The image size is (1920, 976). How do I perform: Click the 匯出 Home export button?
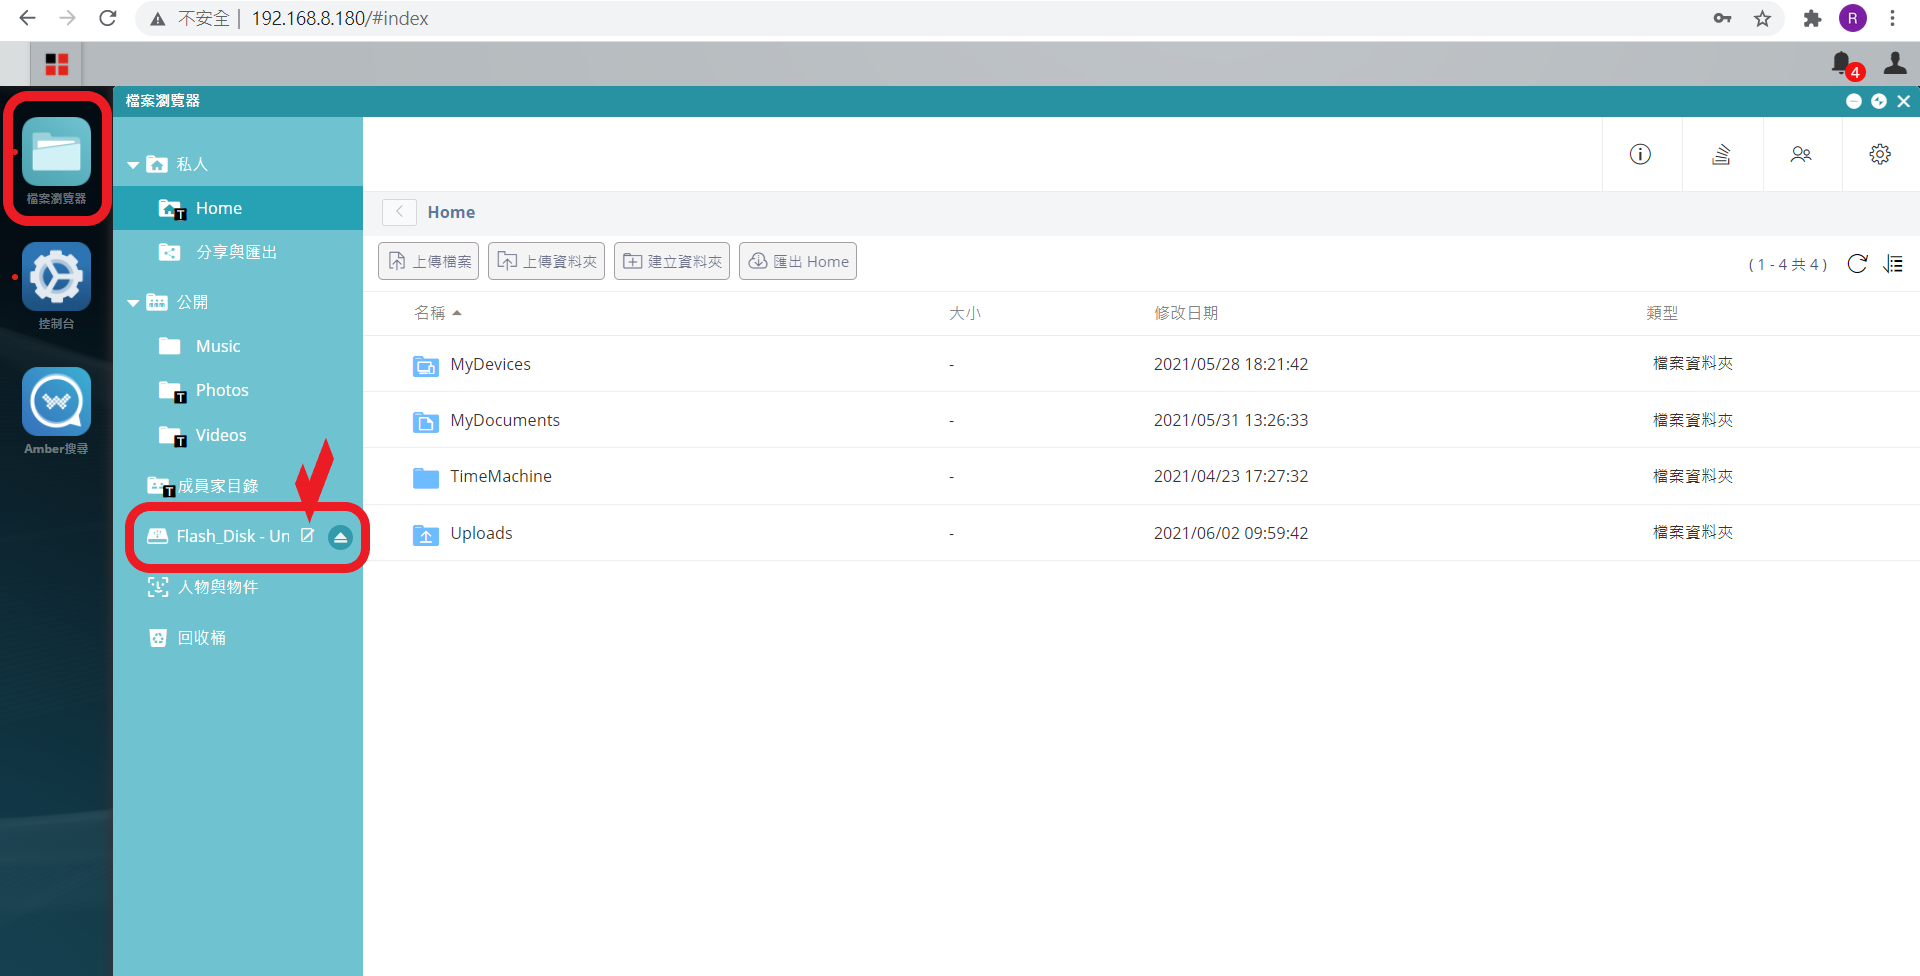tap(798, 261)
